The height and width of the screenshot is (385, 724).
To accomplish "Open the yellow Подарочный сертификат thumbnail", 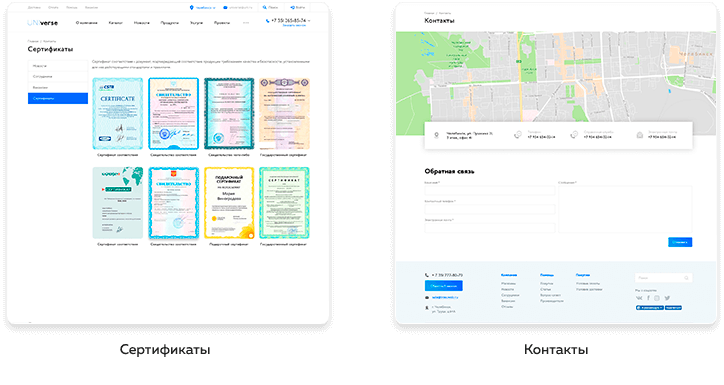I will (229, 203).
